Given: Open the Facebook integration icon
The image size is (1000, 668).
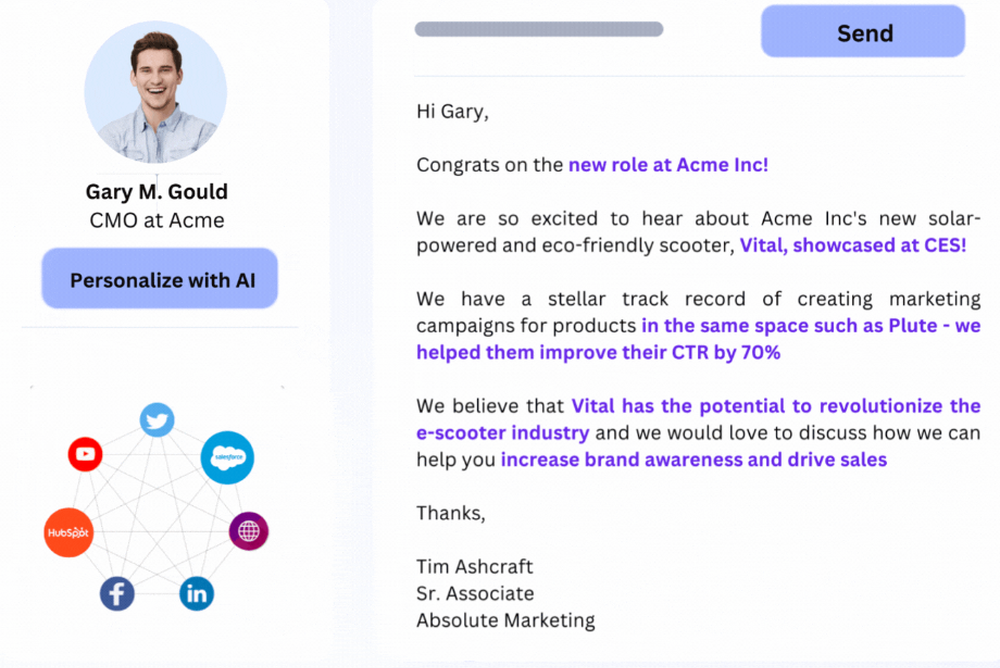Looking at the screenshot, I should tap(116, 593).
